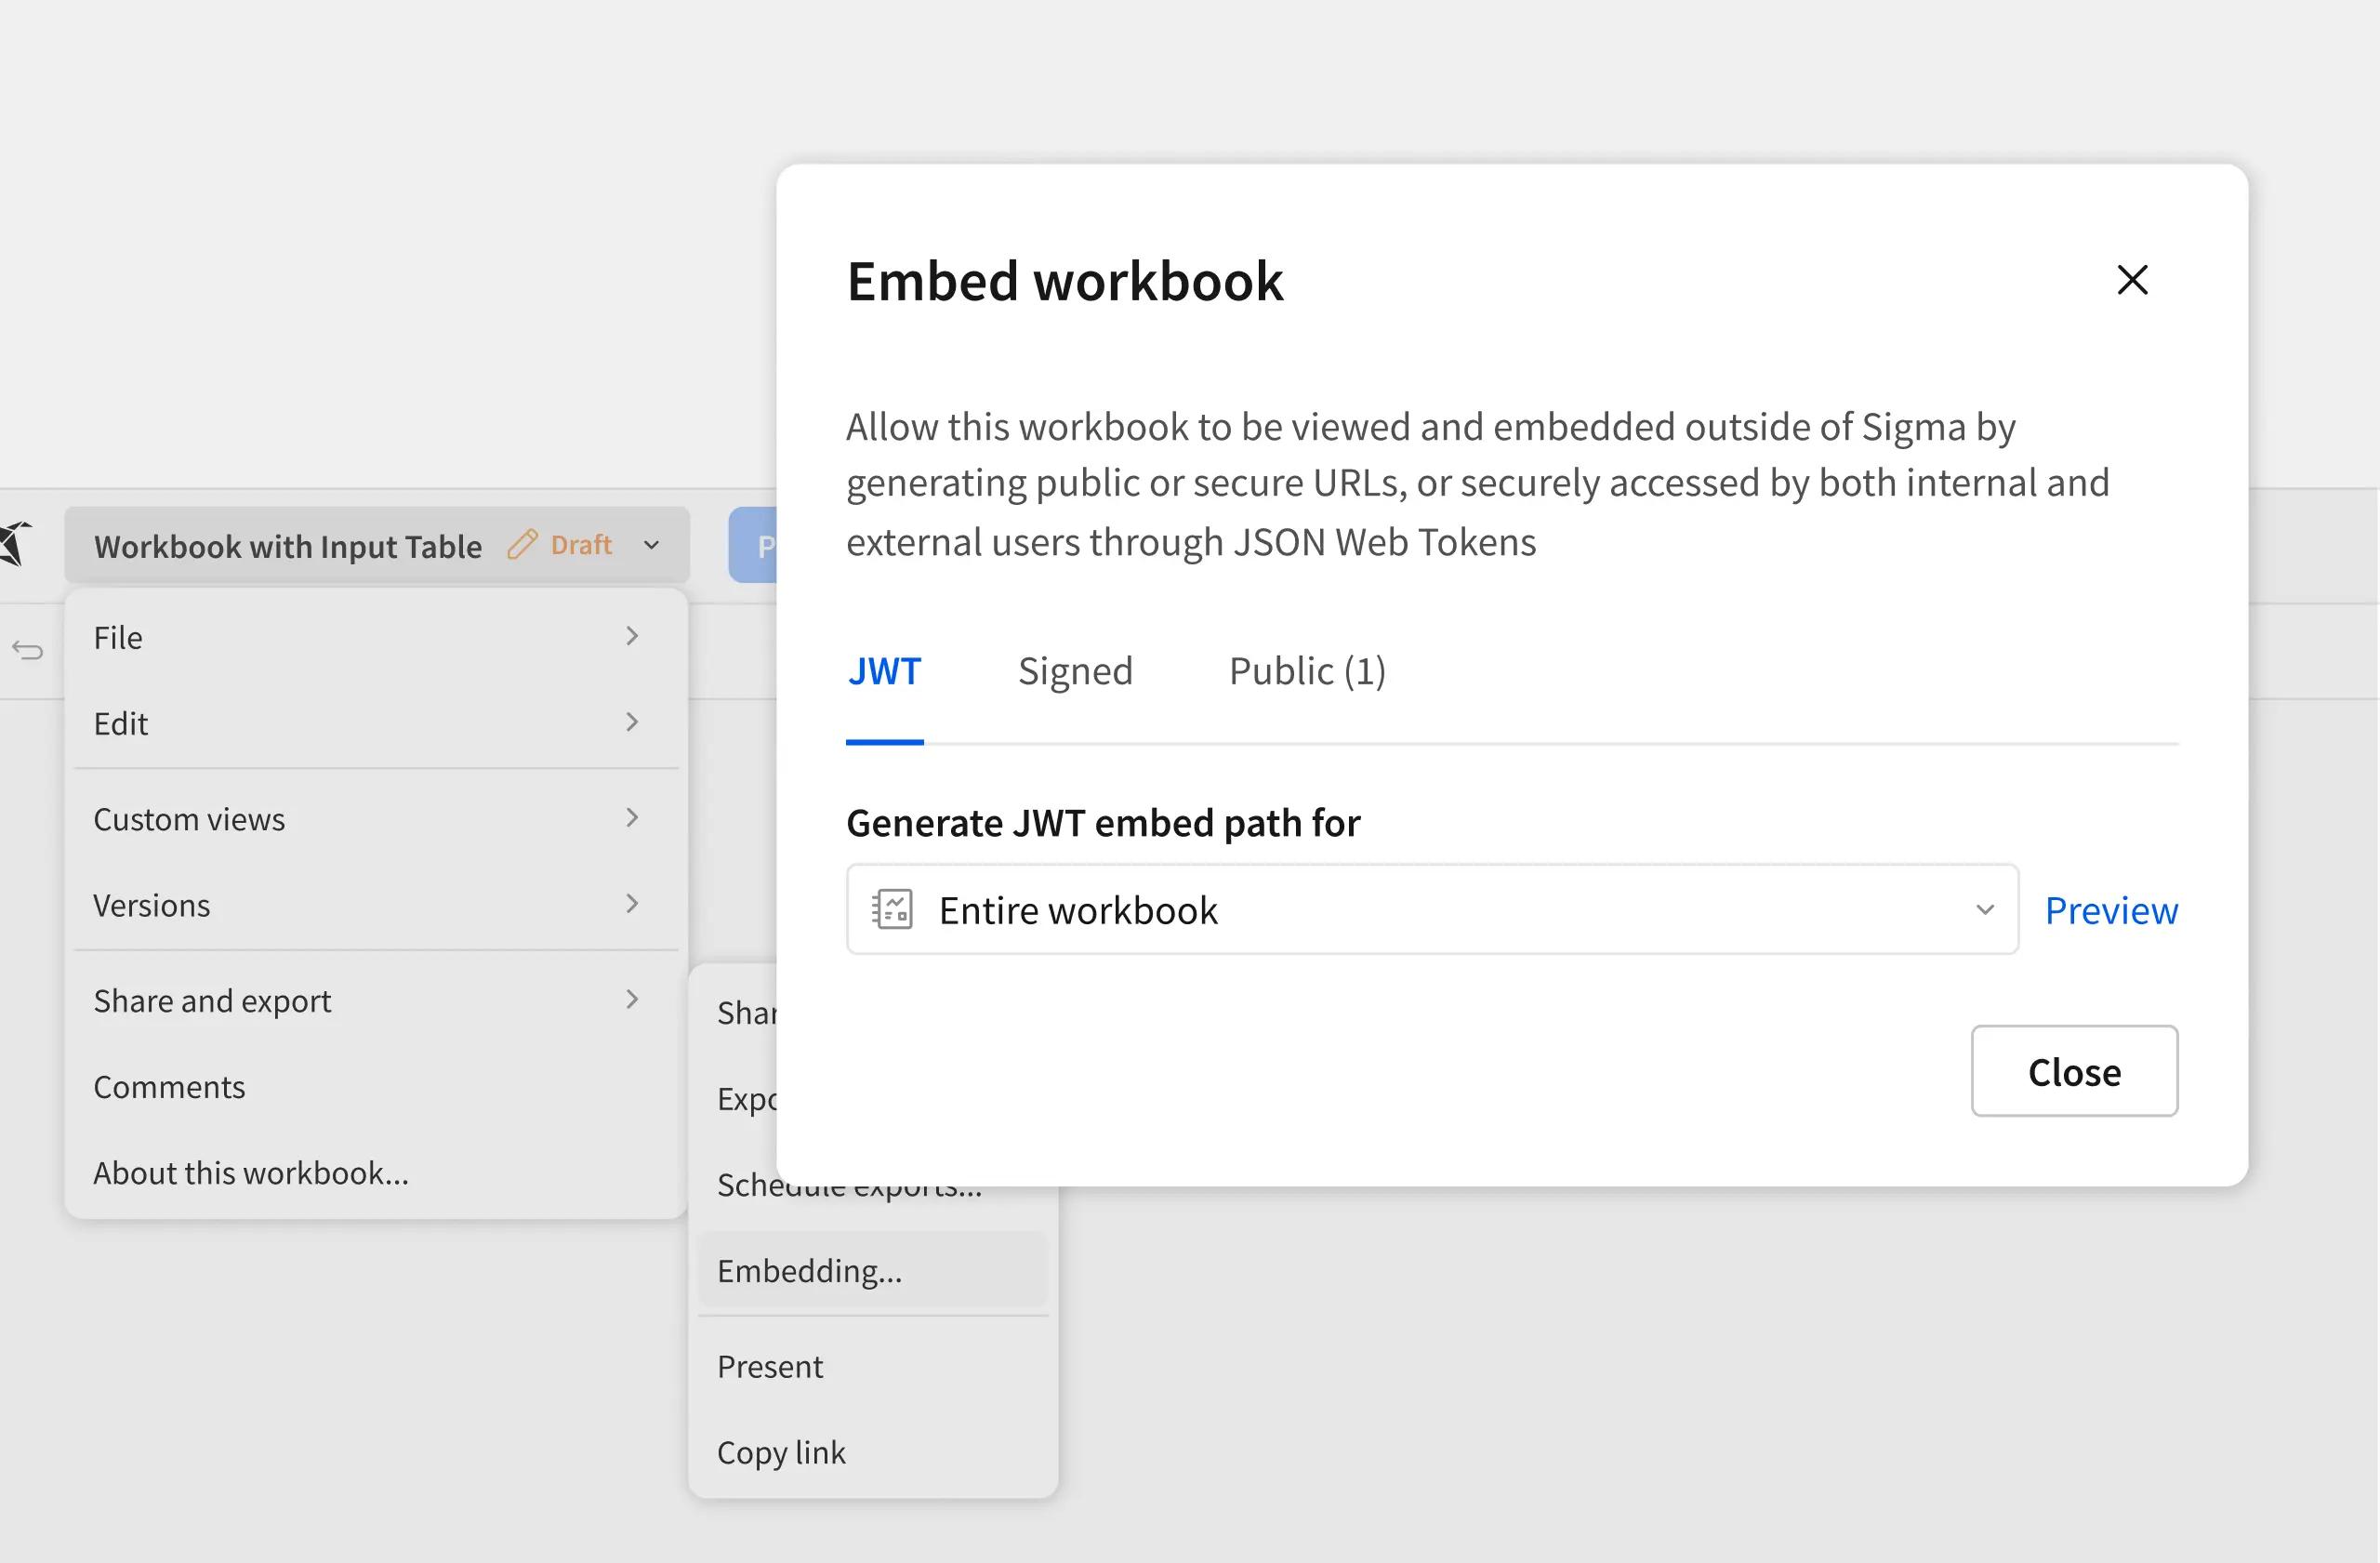Click the Versions chevron arrow
The height and width of the screenshot is (1563, 2380).
[632, 904]
